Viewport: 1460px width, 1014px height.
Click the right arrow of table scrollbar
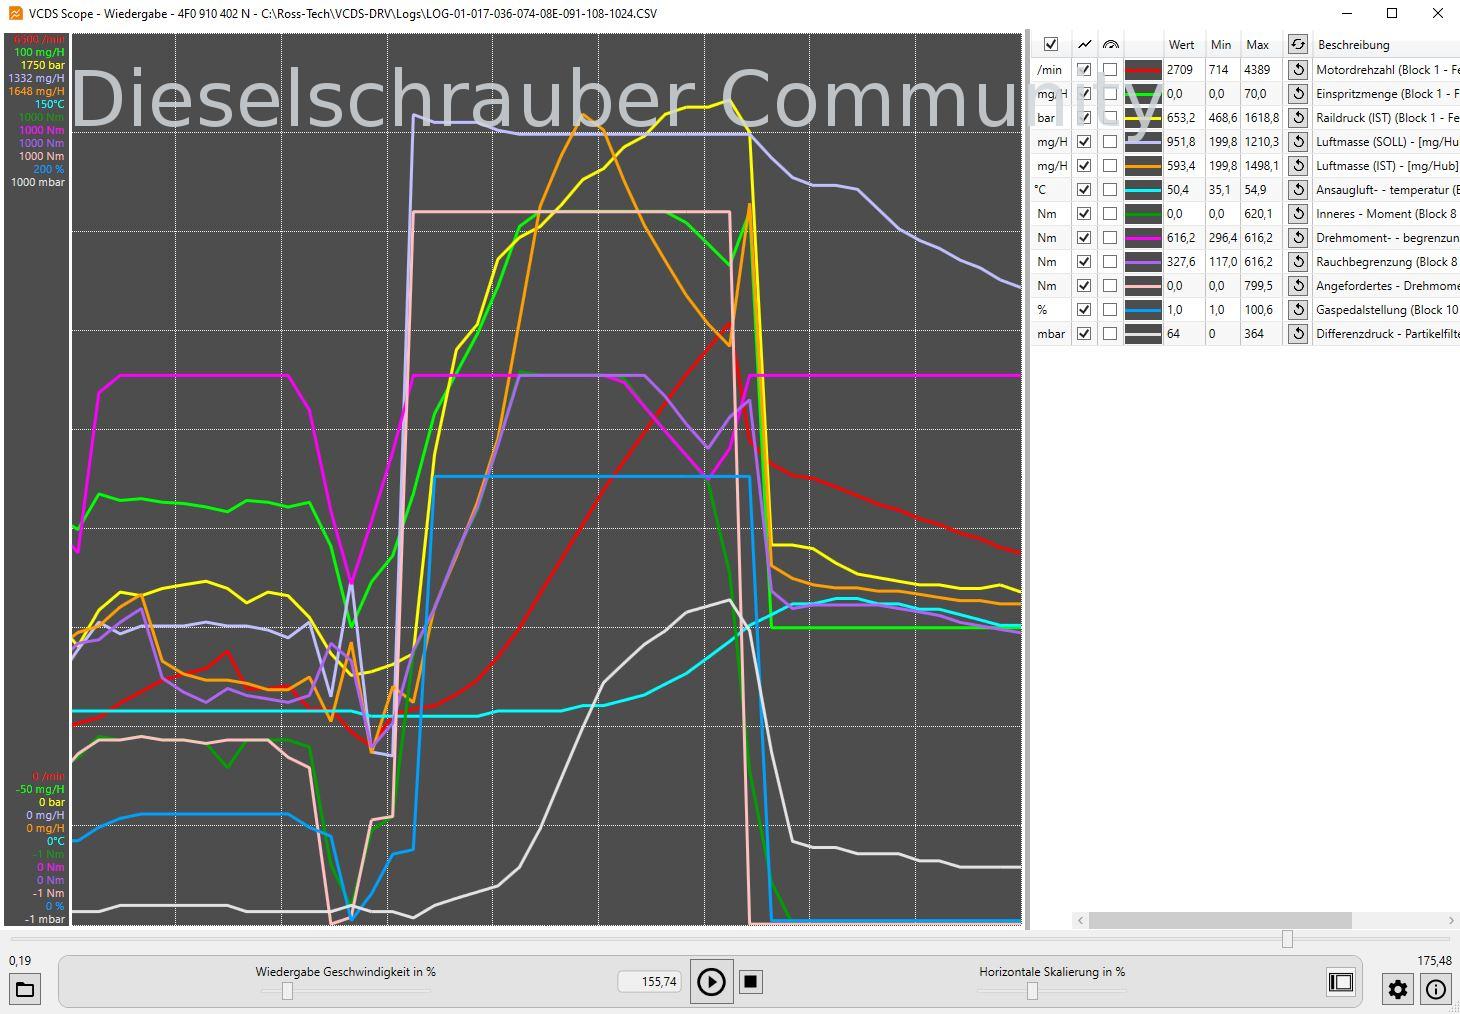pyautogui.click(x=1451, y=920)
